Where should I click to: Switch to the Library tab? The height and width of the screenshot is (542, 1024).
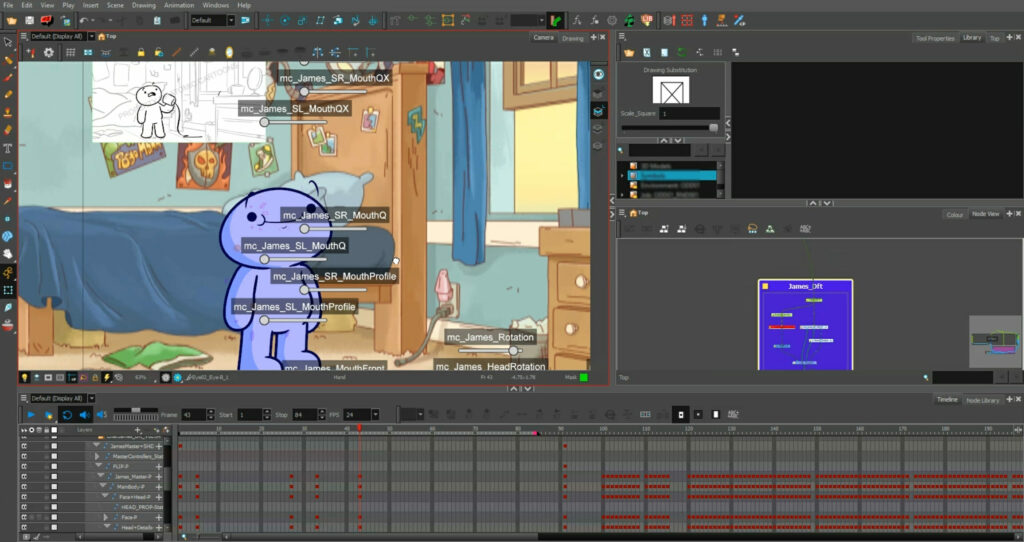(x=972, y=38)
